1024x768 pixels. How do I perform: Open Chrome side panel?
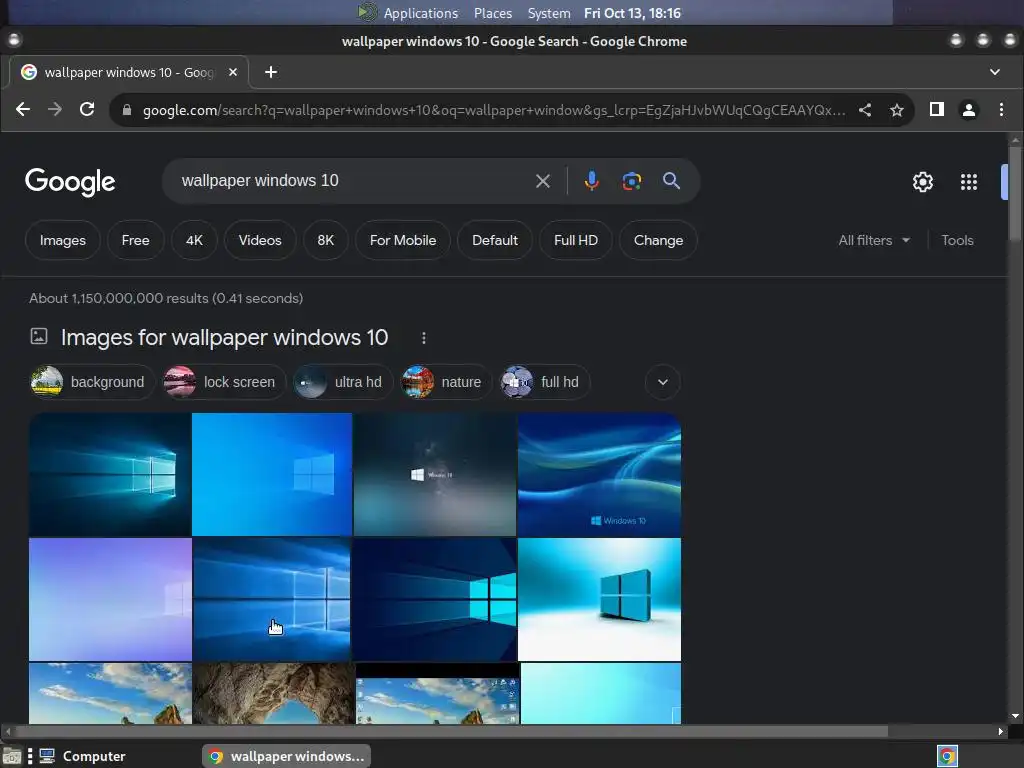pyautogui.click(x=936, y=110)
